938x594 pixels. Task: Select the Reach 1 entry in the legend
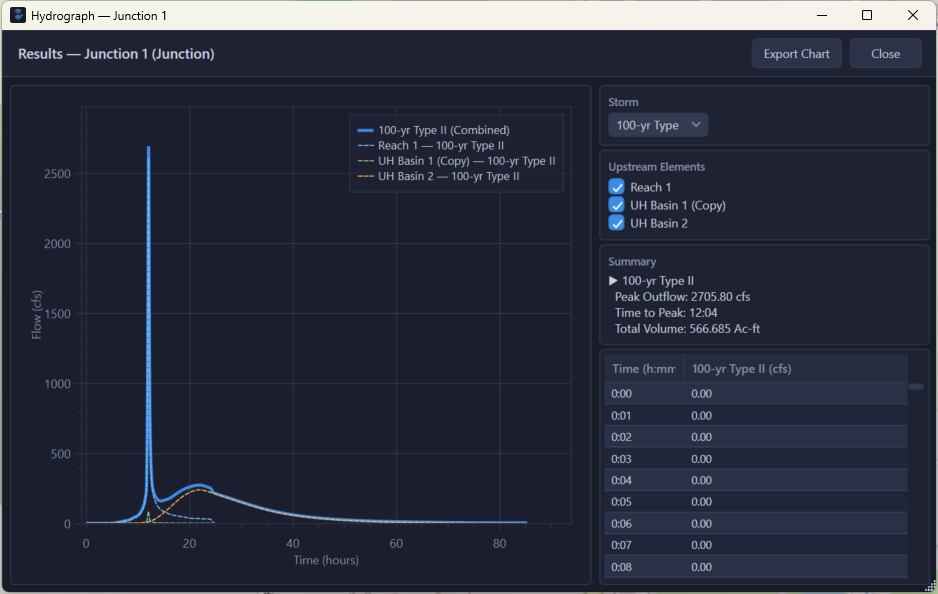[x=440, y=145]
